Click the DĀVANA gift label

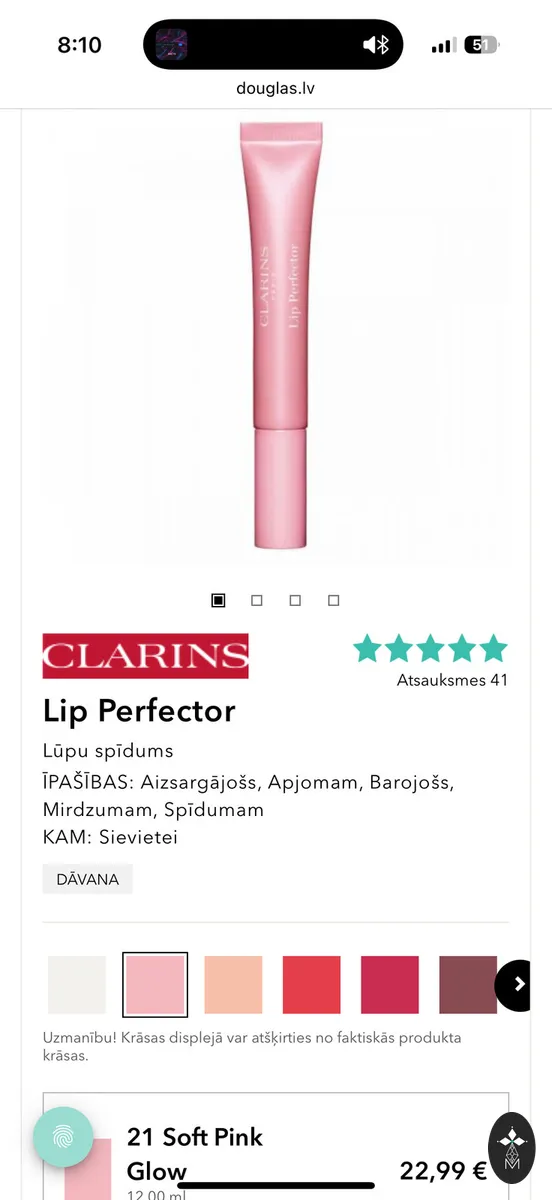click(88, 879)
